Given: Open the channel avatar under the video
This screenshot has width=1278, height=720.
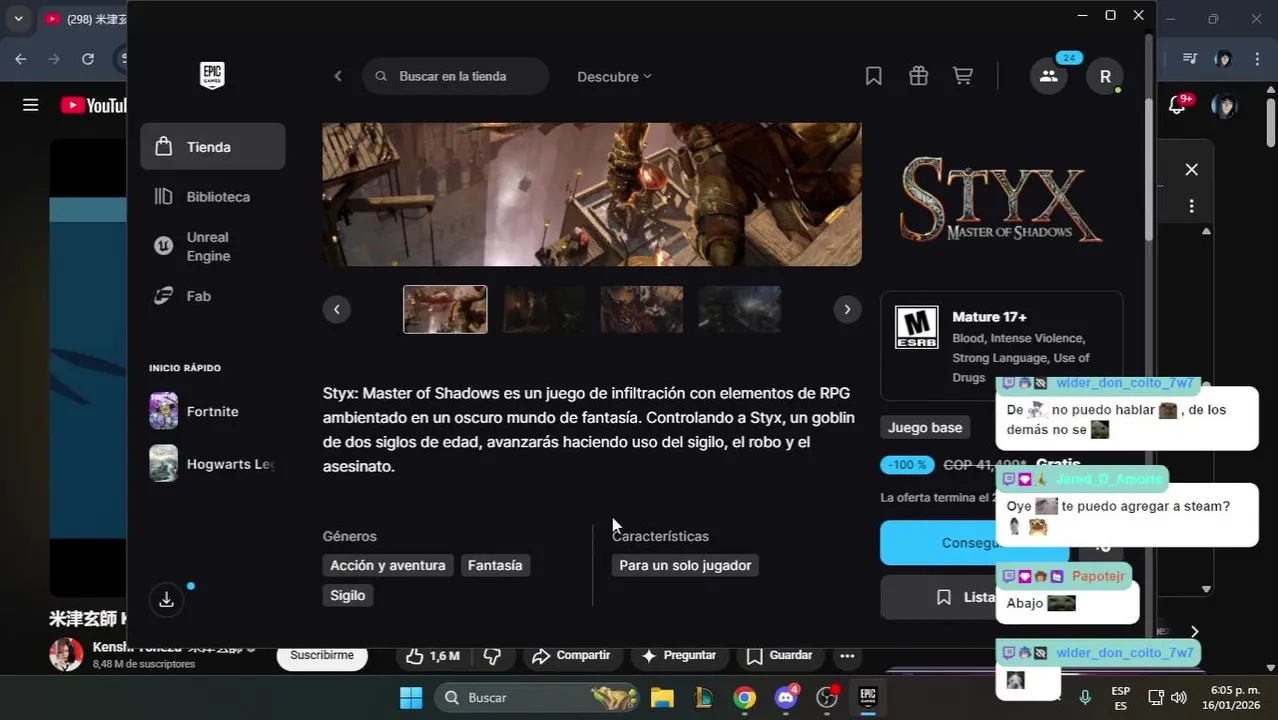Looking at the screenshot, I should coord(66,655).
